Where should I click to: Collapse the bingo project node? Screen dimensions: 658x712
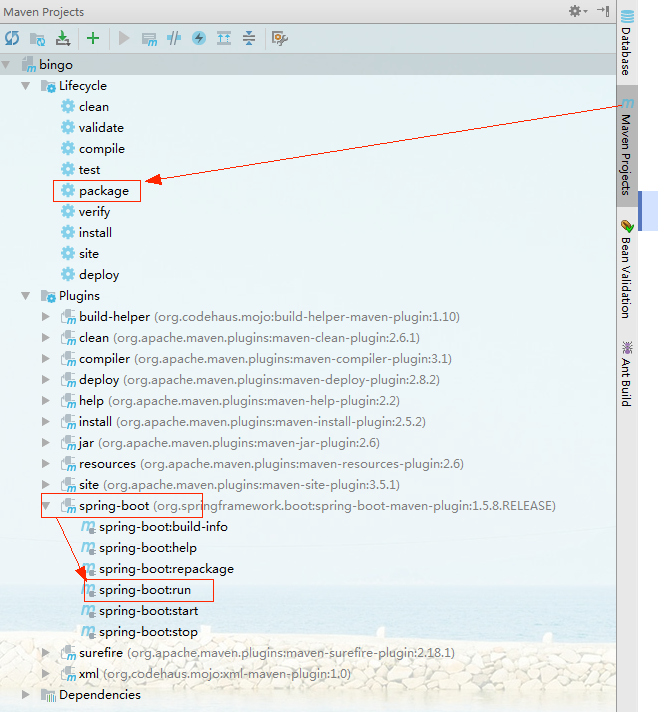6,65
